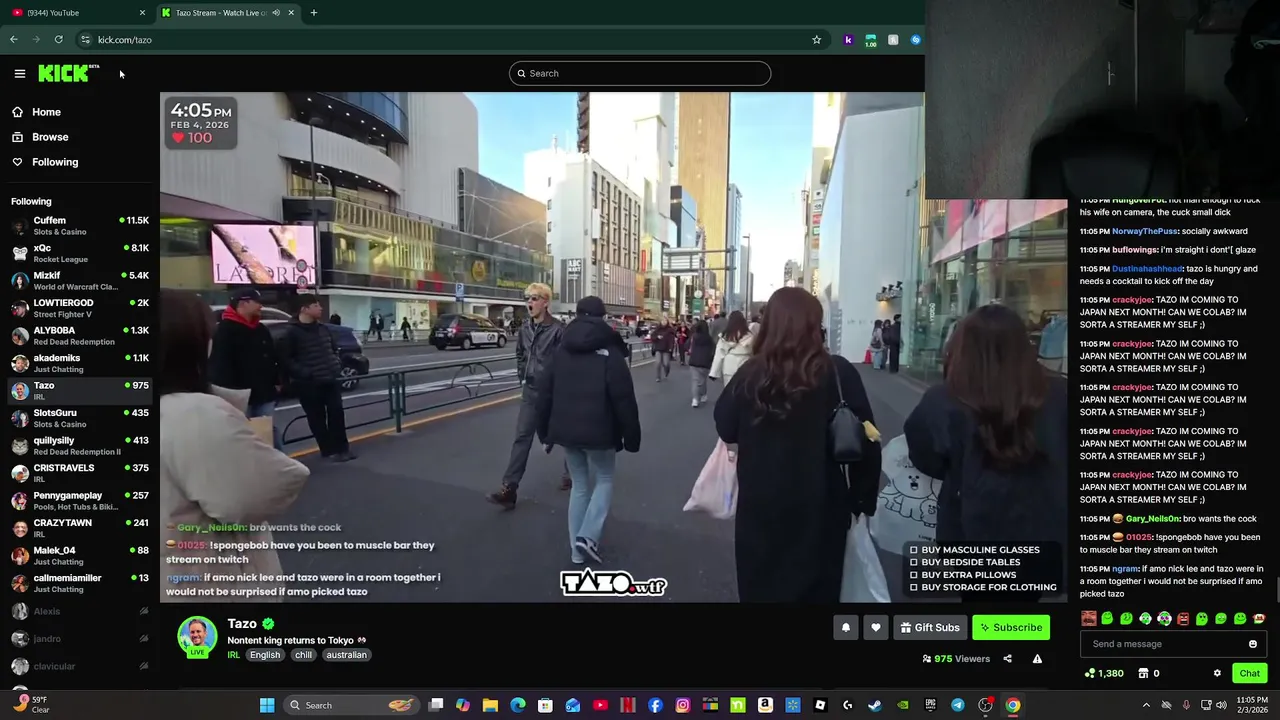Click the Send a message field

(1165, 644)
